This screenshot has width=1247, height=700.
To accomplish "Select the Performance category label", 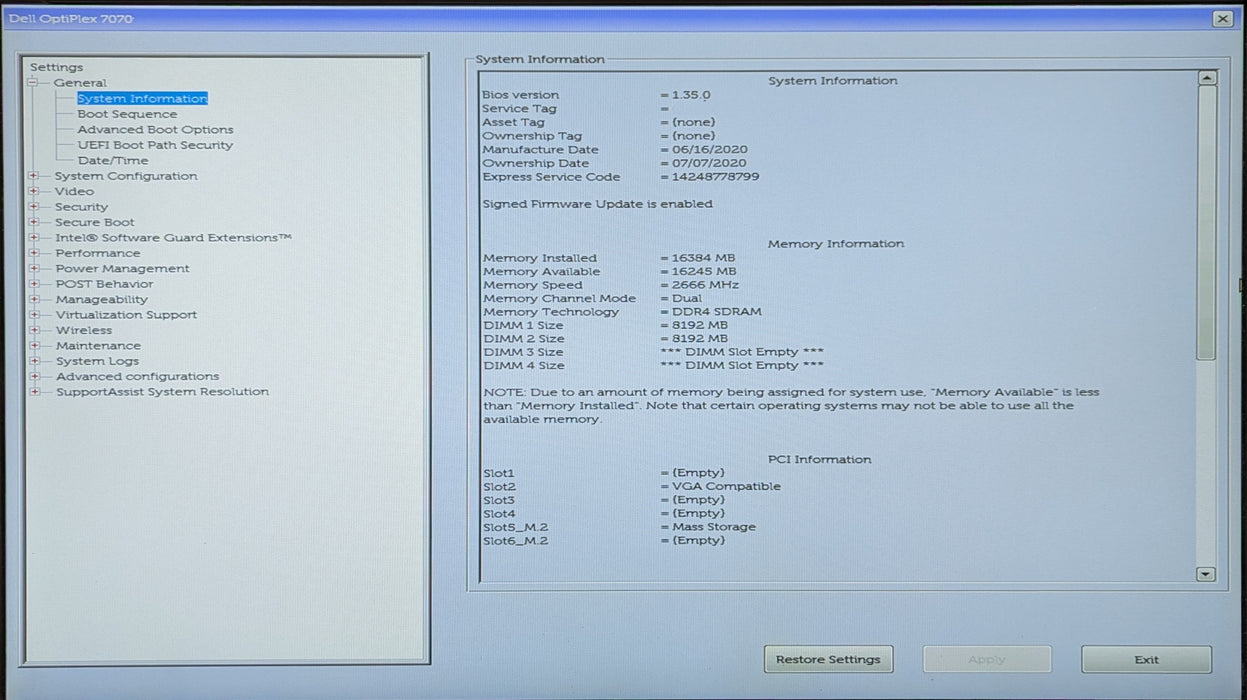I will [98, 253].
